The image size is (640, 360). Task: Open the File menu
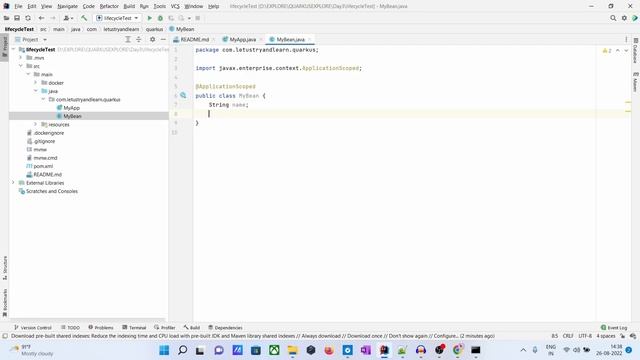point(18,6)
